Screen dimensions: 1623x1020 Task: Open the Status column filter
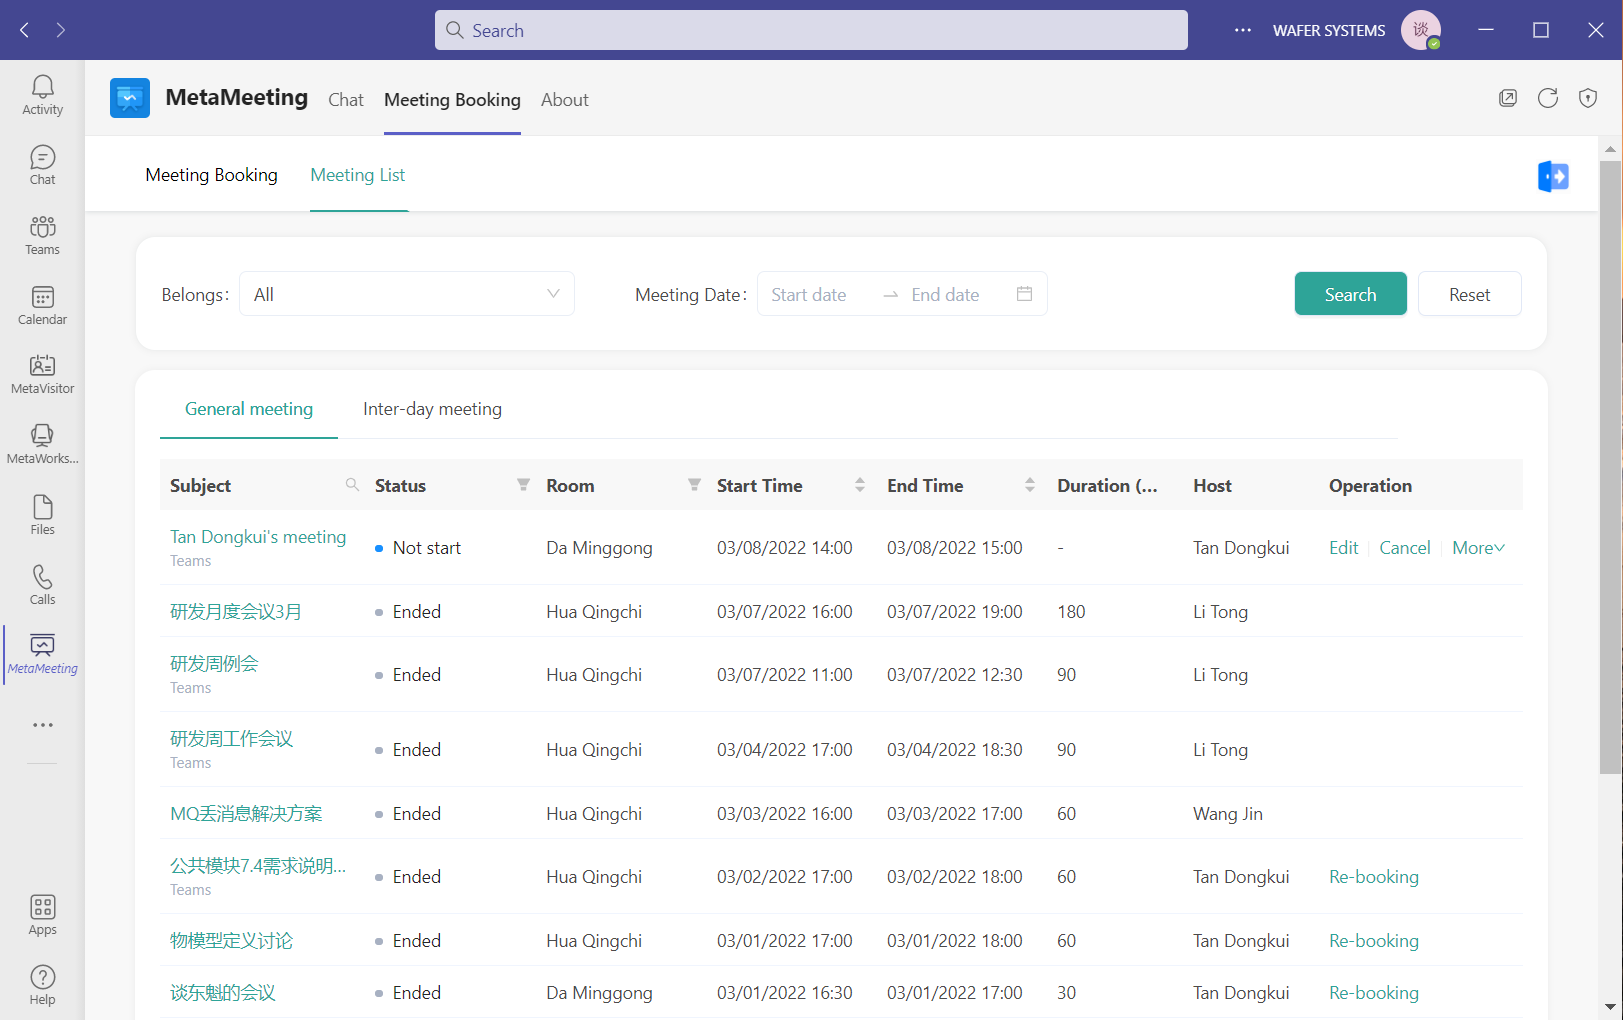[x=523, y=485]
